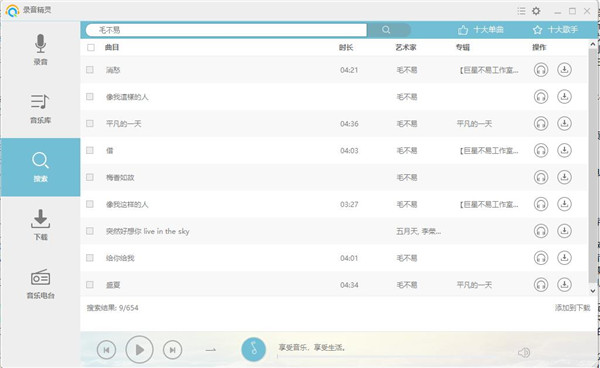Download the song 盛夏
The height and width of the screenshot is (368, 600).
click(x=564, y=285)
